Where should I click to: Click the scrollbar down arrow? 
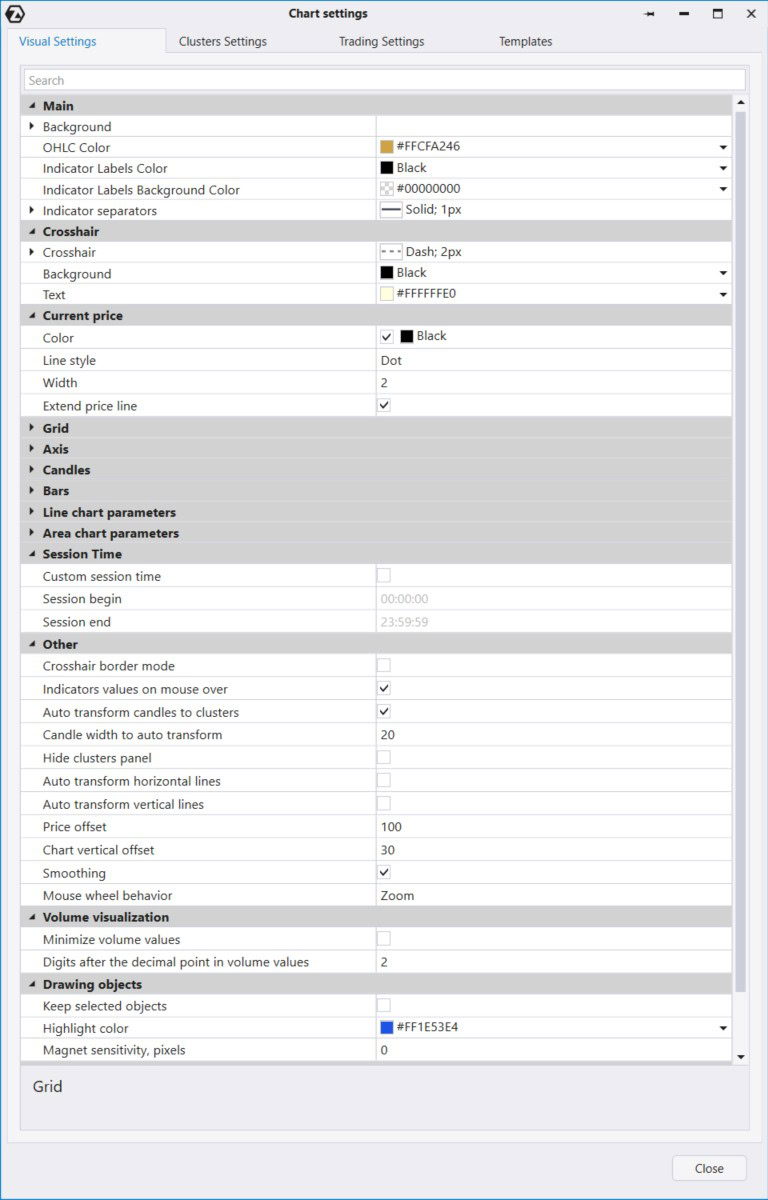(740, 1056)
